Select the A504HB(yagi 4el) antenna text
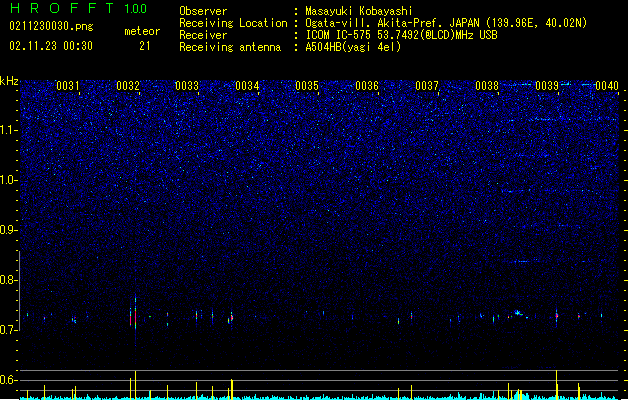The width and height of the screenshot is (629, 400). tap(353, 47)
